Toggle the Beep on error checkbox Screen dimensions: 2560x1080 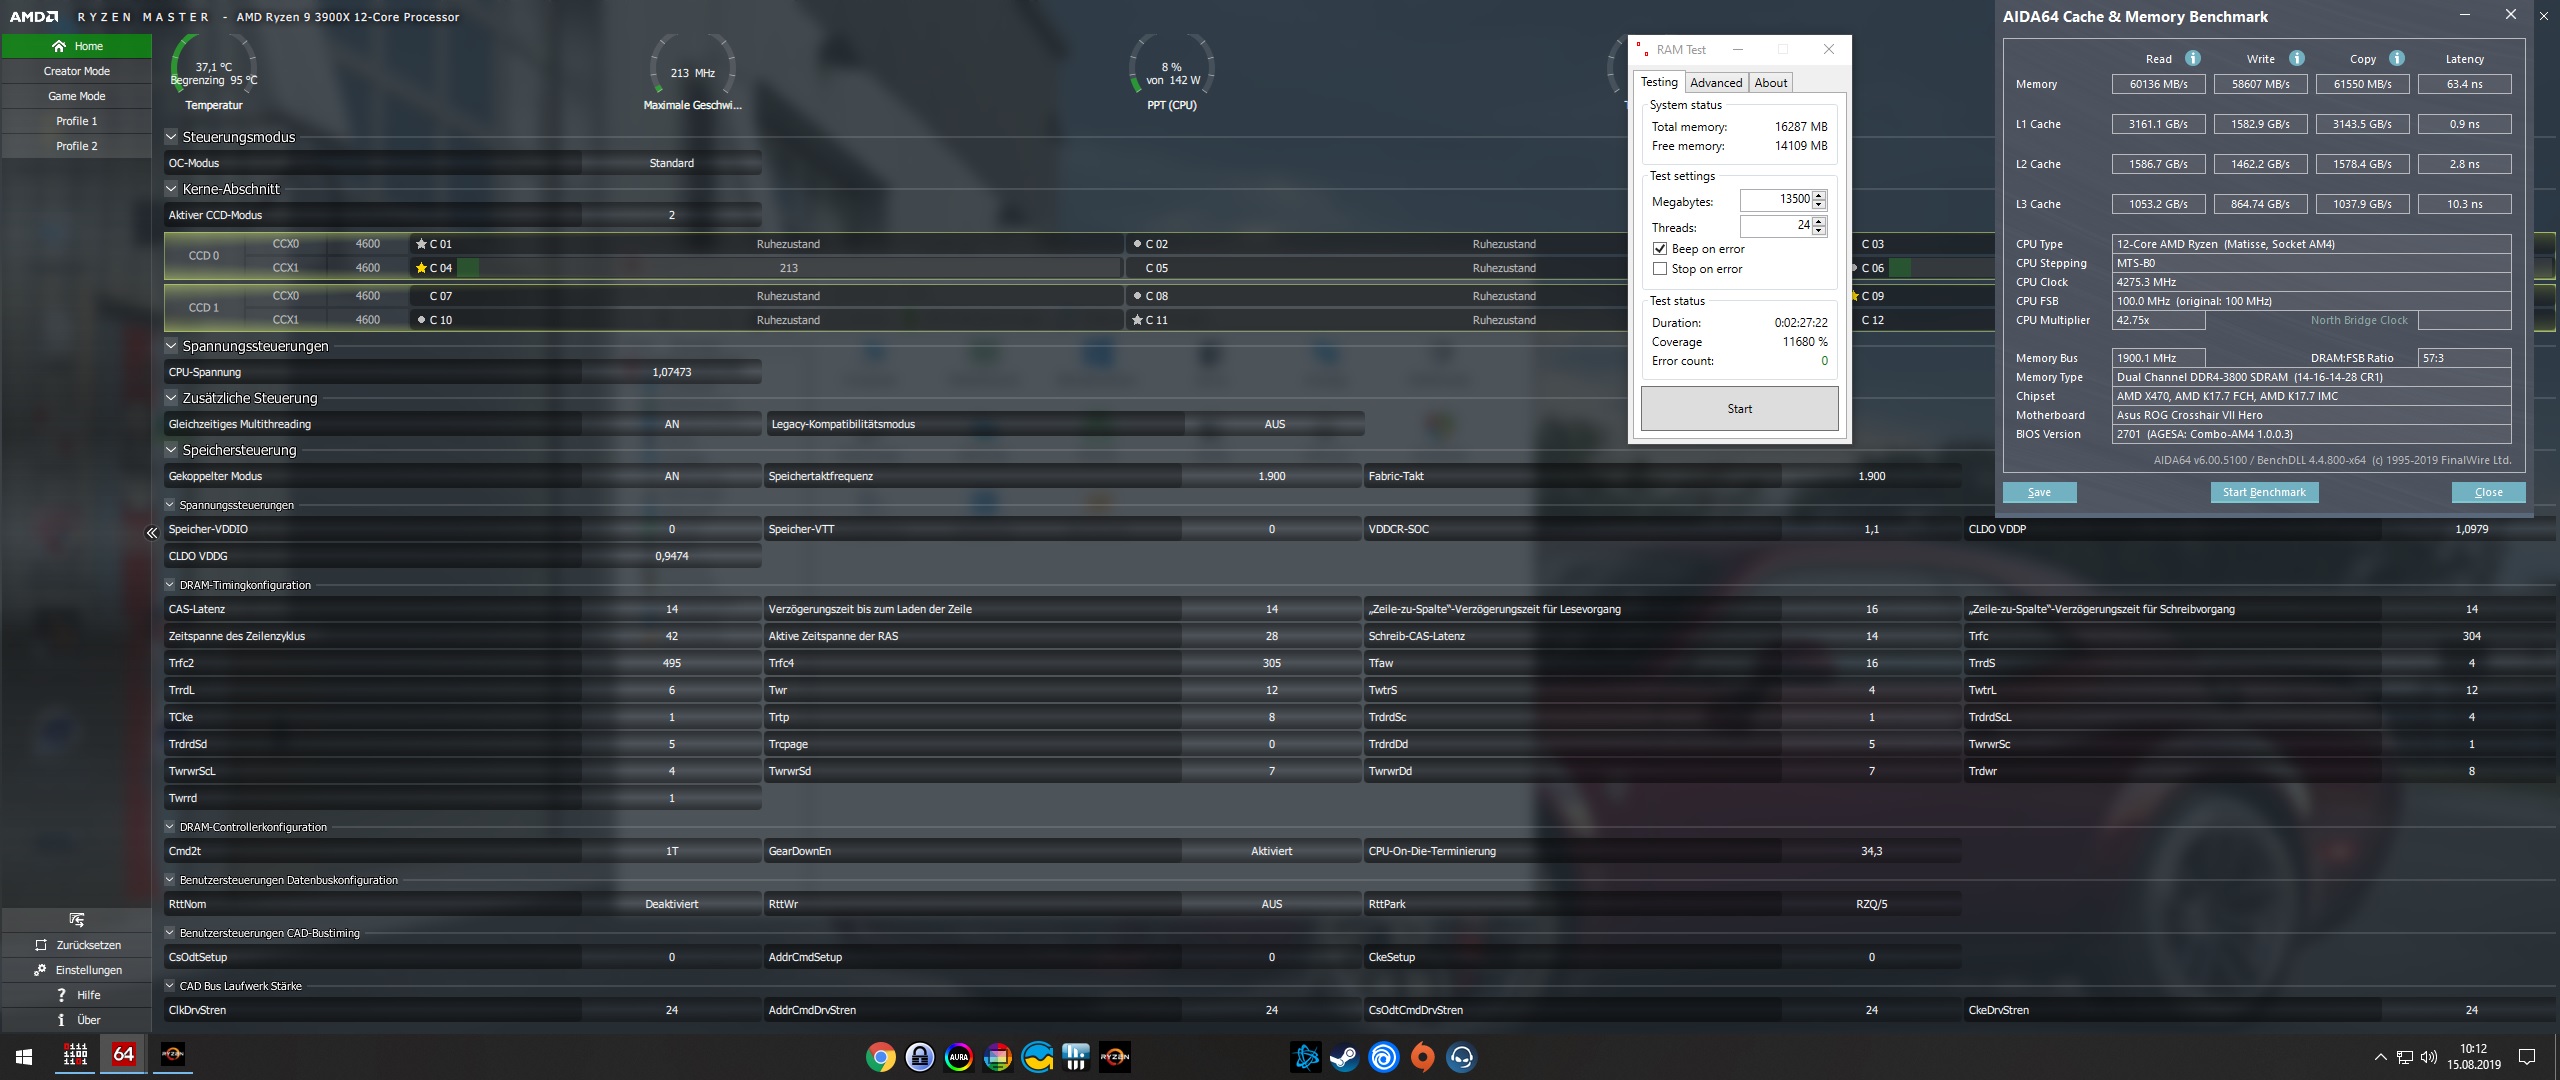pos(1660,249)
